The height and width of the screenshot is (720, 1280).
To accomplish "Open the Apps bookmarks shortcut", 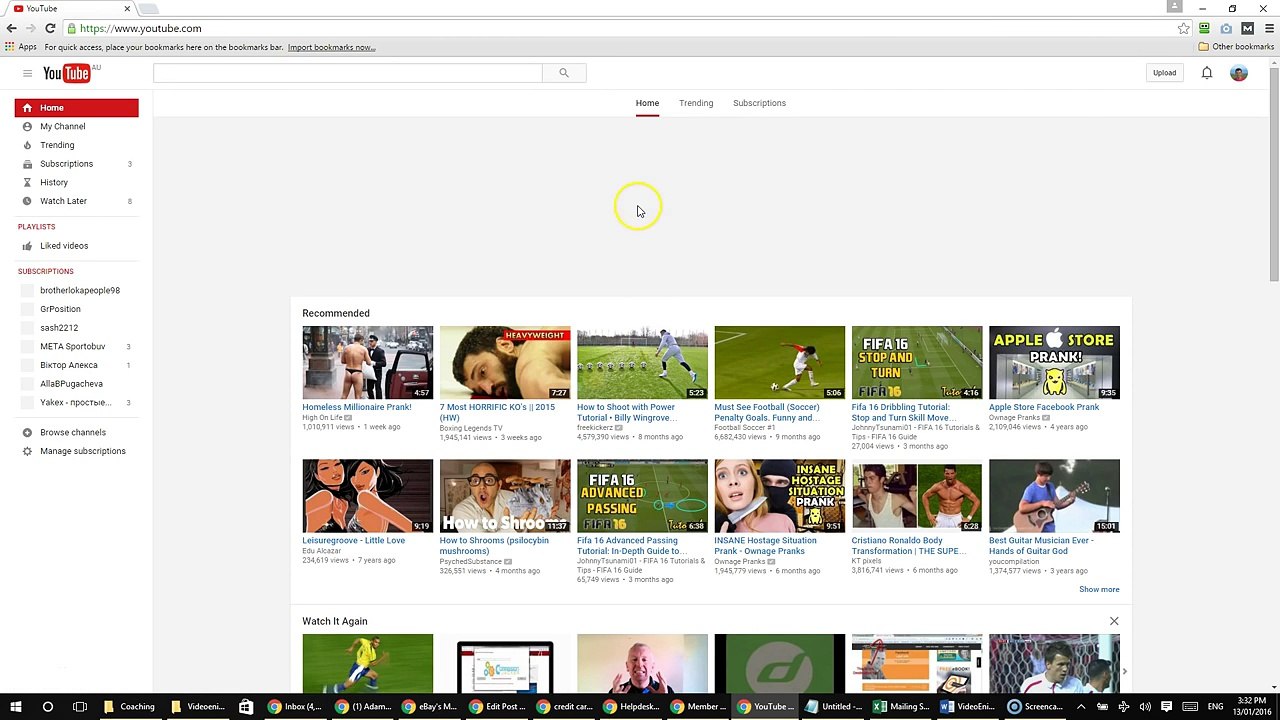I will coord(21,47).
